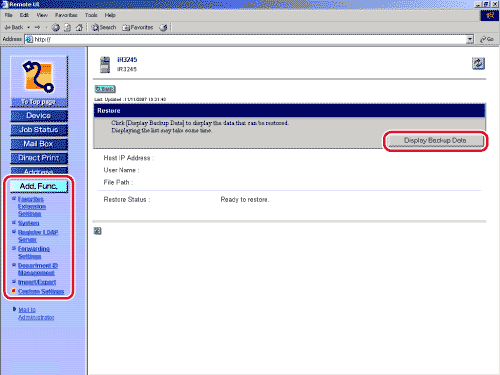This screenshot has height=375, width=500.
Task: Open the Favorites menu
Action: click(66, 15)
